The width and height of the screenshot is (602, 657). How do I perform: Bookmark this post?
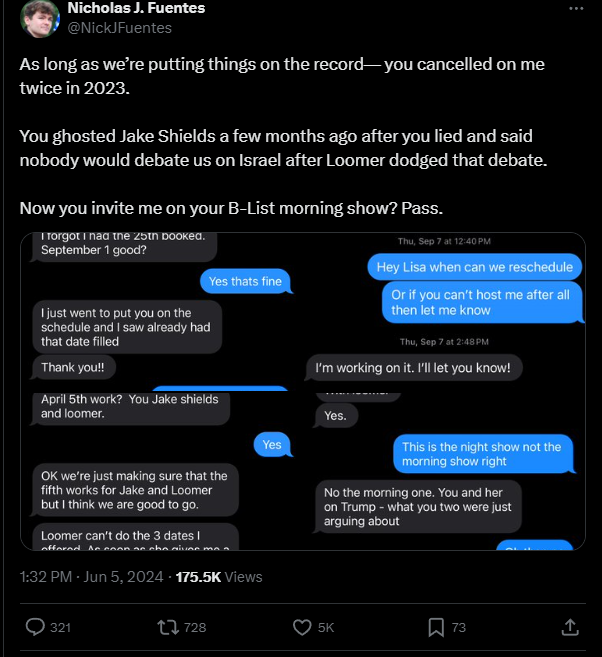(436, 627)
